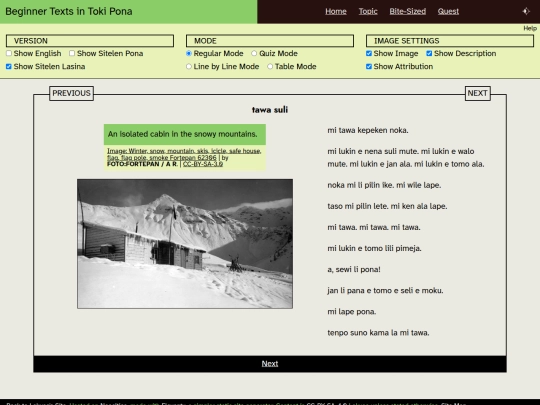Uncheck the Show Image checkbox
Screen dimensions: 540x405
[369, 53]
